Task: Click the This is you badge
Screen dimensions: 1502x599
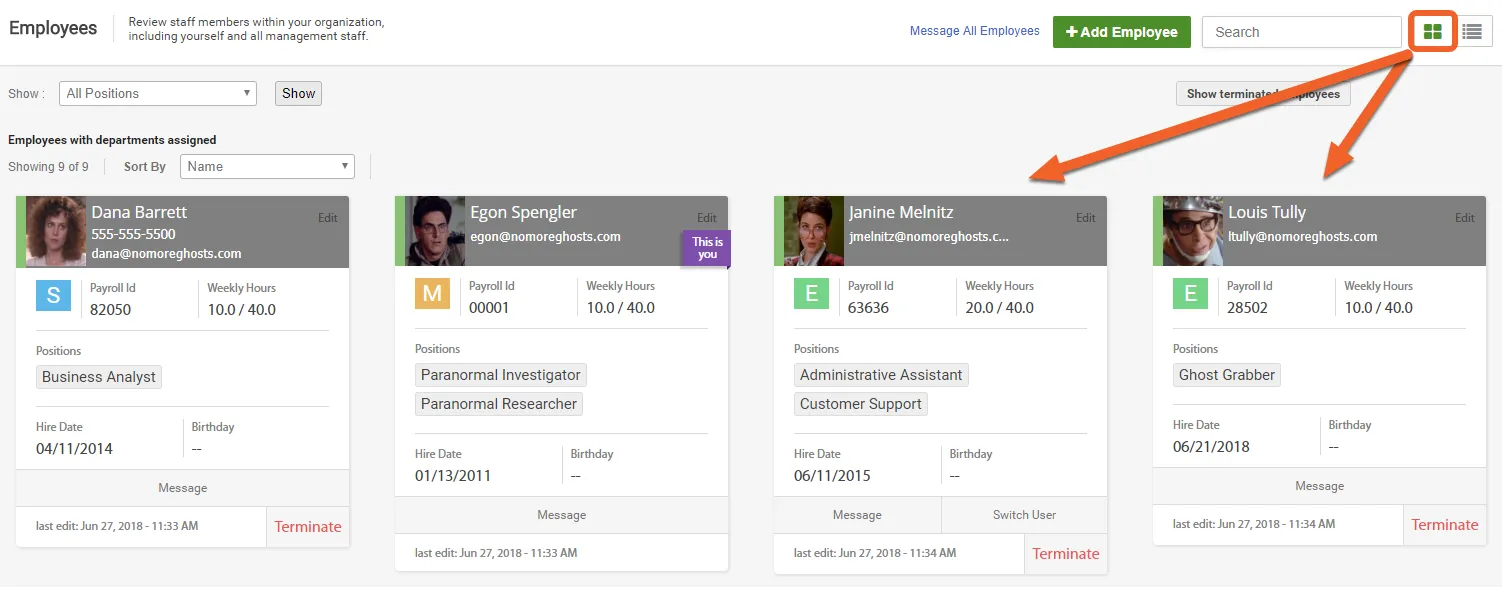Action: point(707,248)
